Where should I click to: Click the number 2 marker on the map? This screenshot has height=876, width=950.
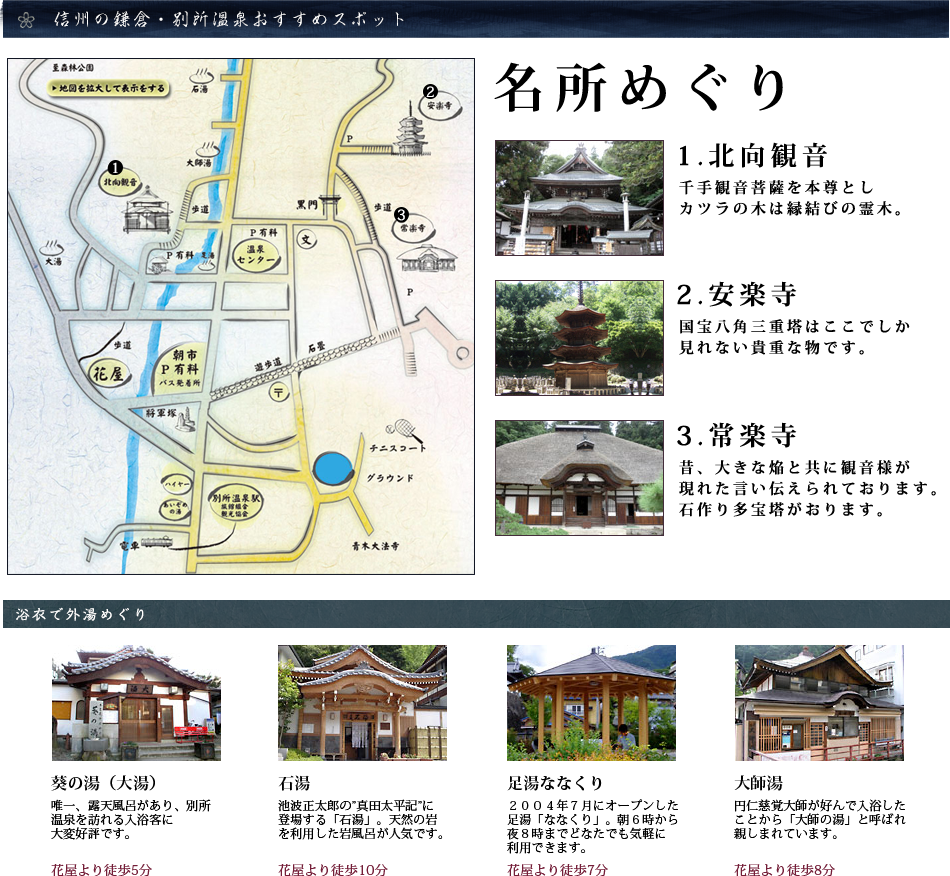click(430, 92)
